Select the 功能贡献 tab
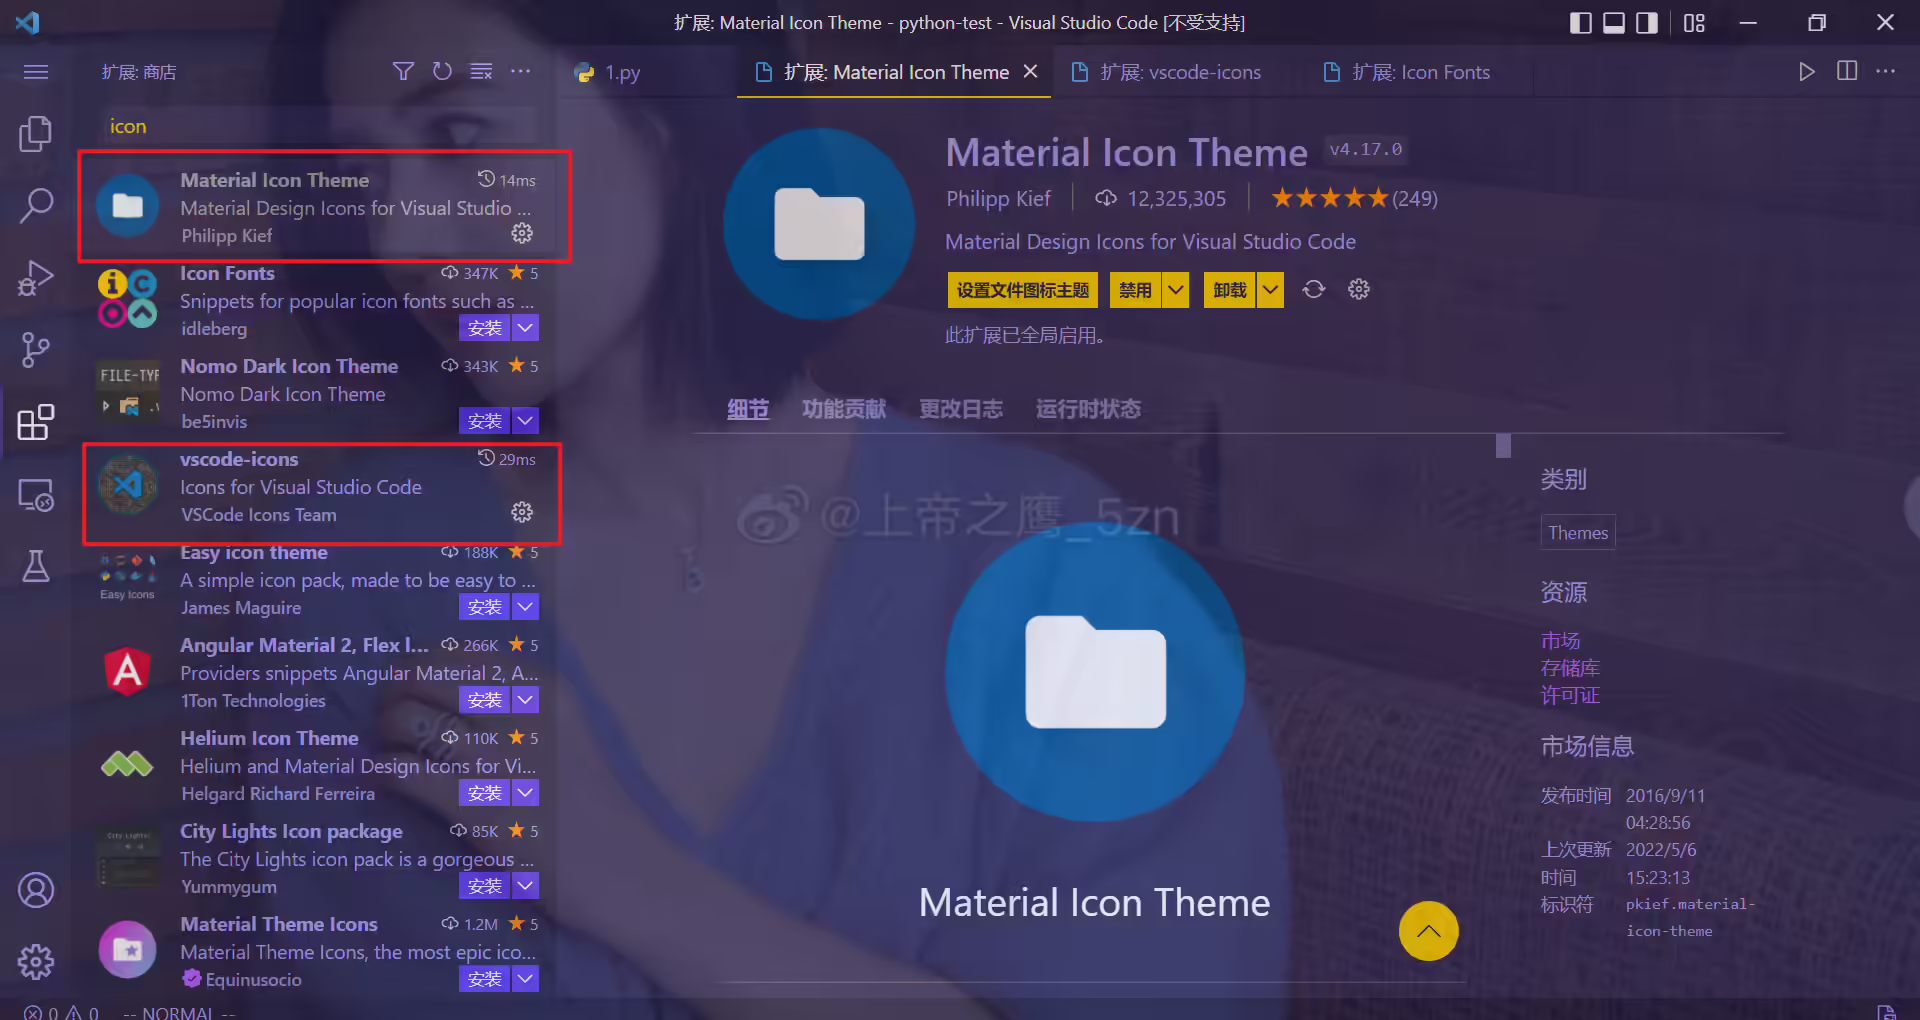The height and width of the screenshot is (1020, 1920). click(843, 409)
